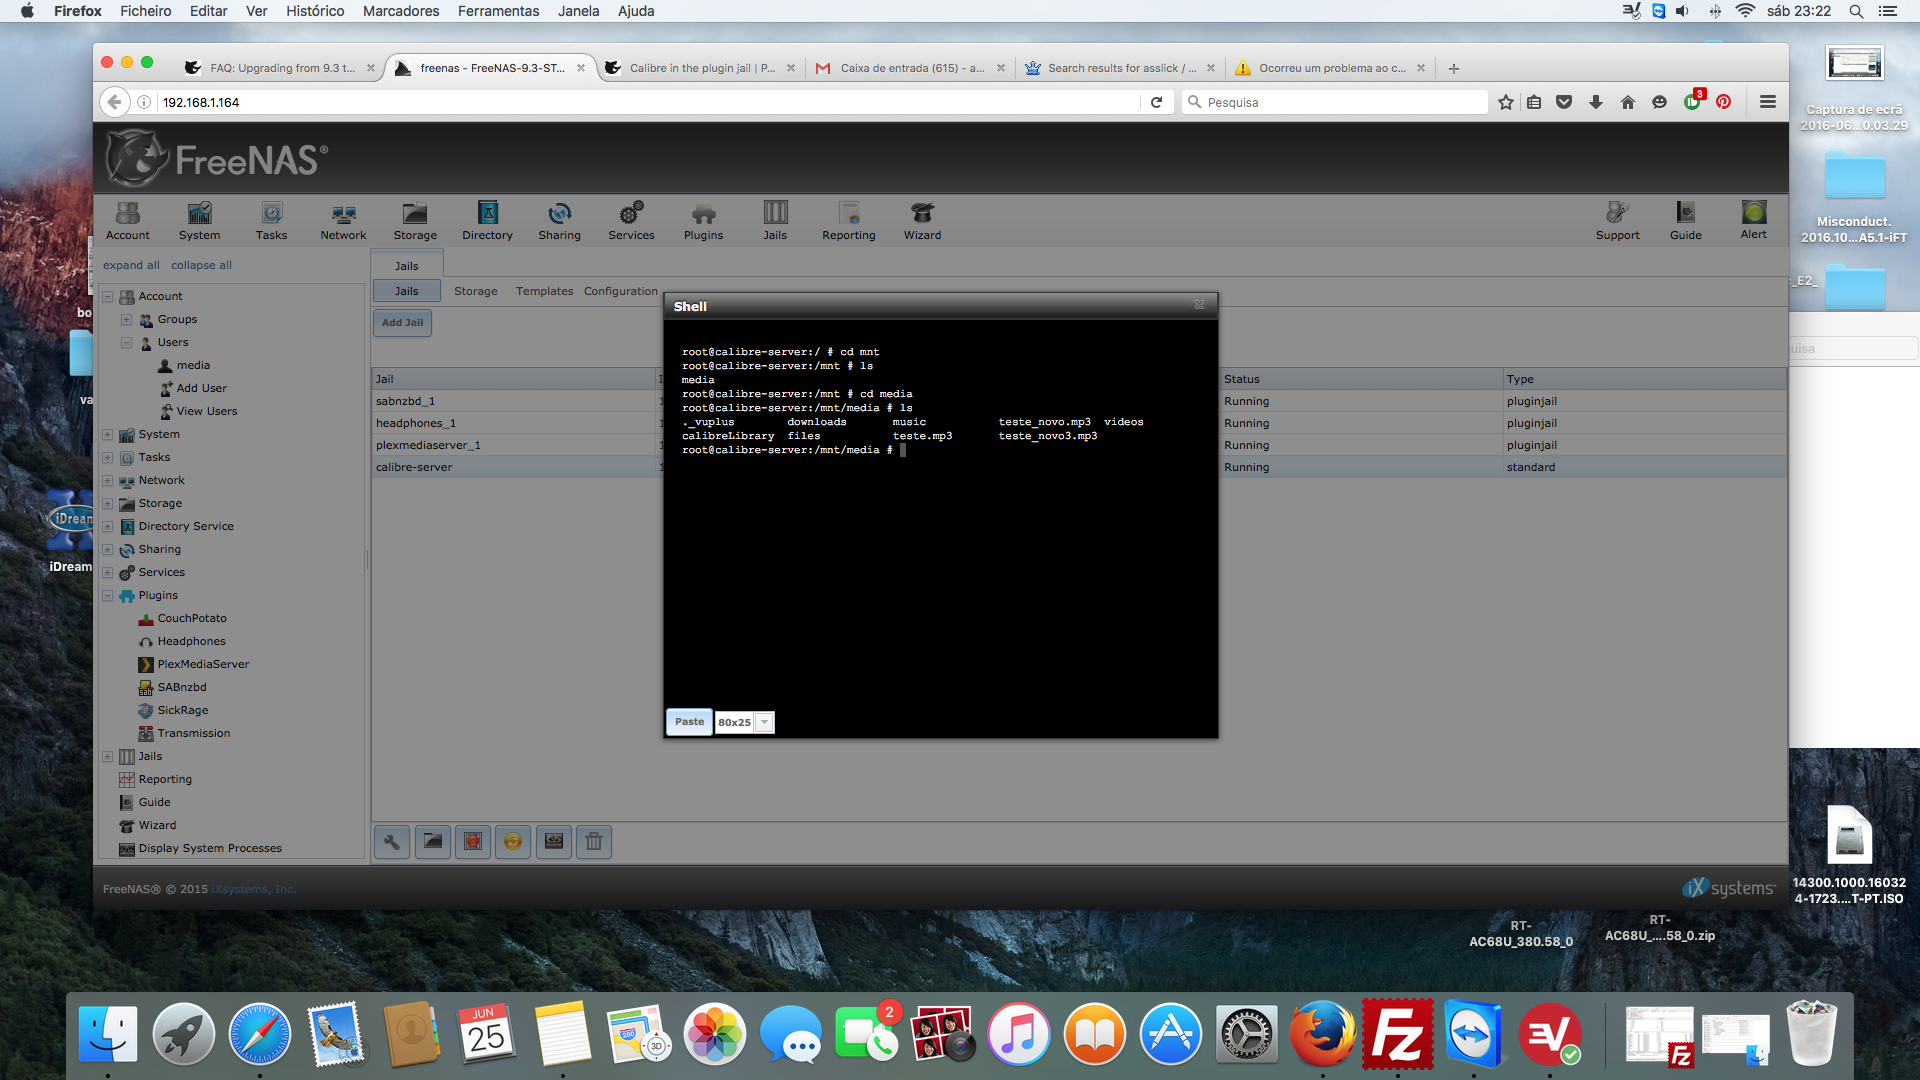Screen dimensions: 1920x1080
Task: Click the Paste button in the Shell
Action: [x=689, y=722]
